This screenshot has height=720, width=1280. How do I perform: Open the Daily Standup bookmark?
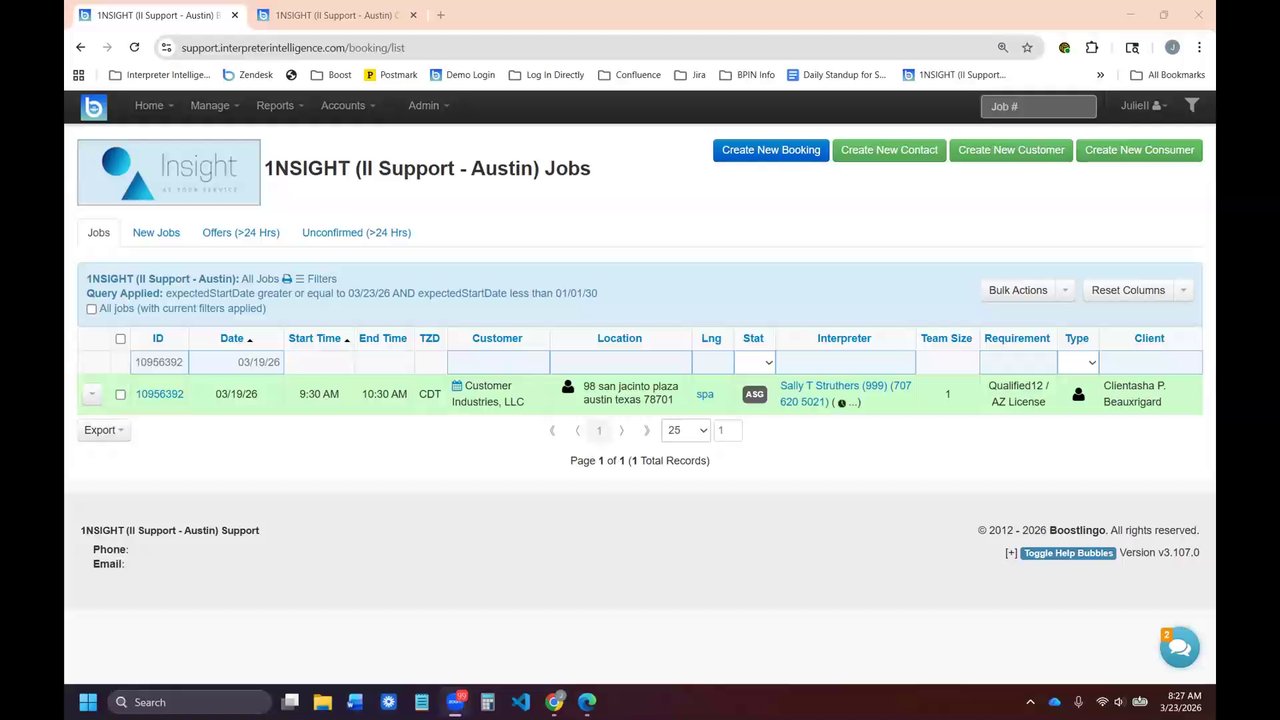point(837,75)
